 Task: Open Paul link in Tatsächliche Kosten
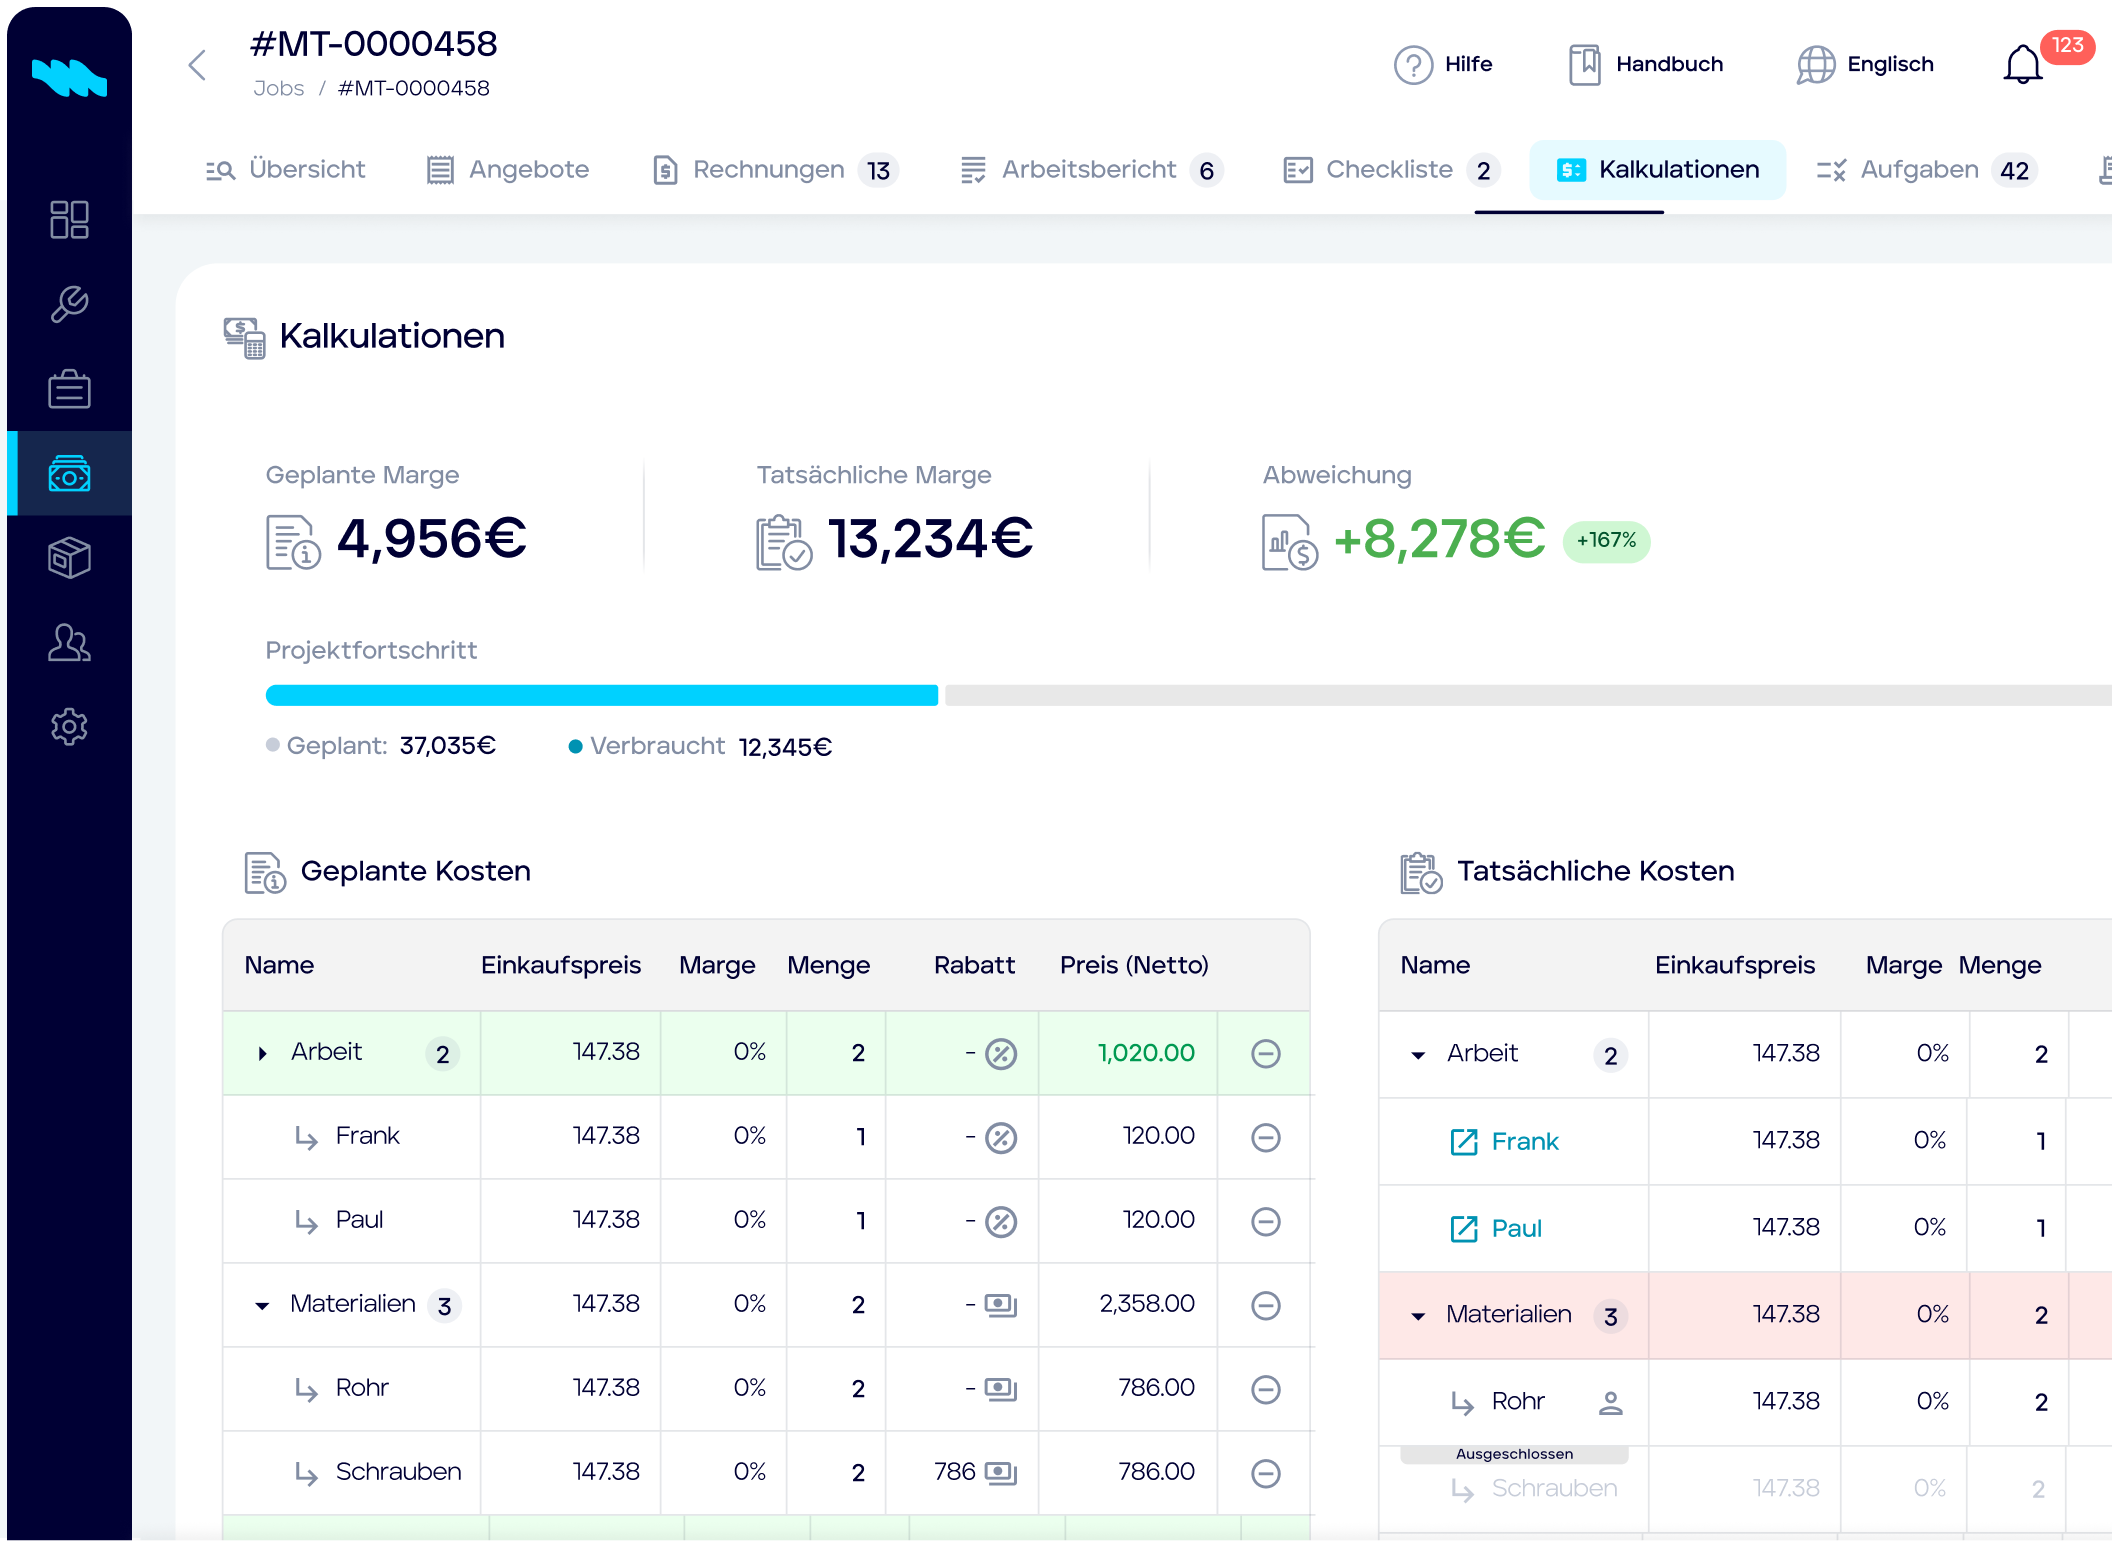click(1496, 1228)
